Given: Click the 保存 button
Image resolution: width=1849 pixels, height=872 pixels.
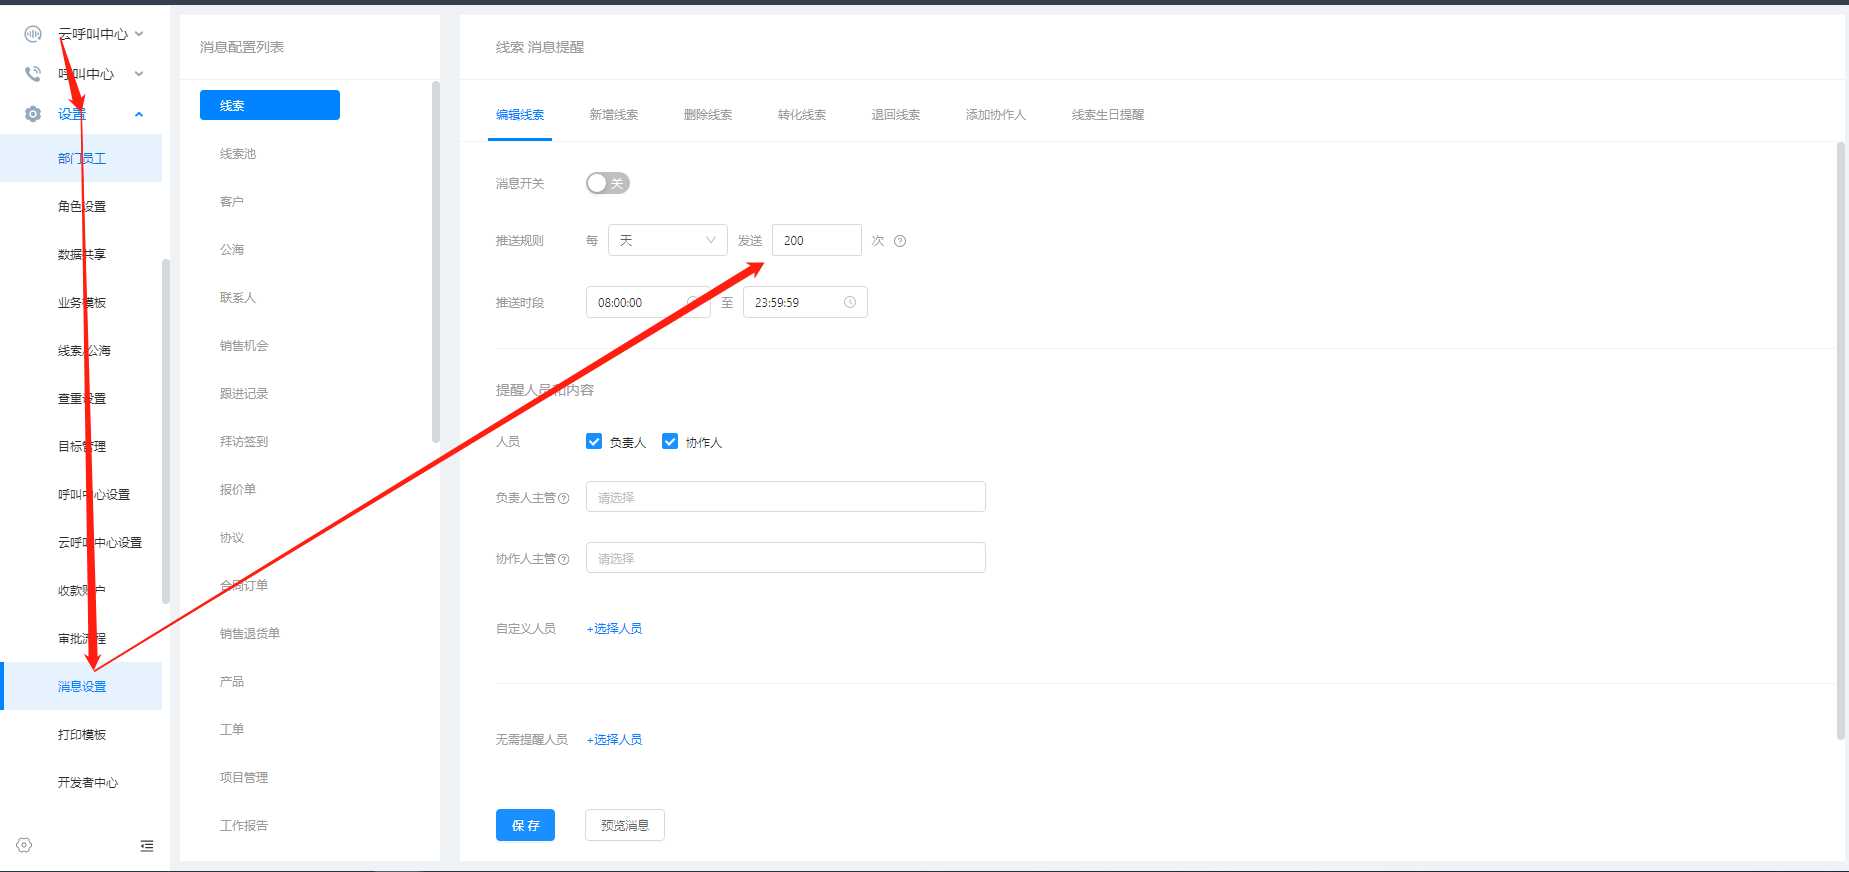Looking at the screenshot, I should tap(525, 825).
